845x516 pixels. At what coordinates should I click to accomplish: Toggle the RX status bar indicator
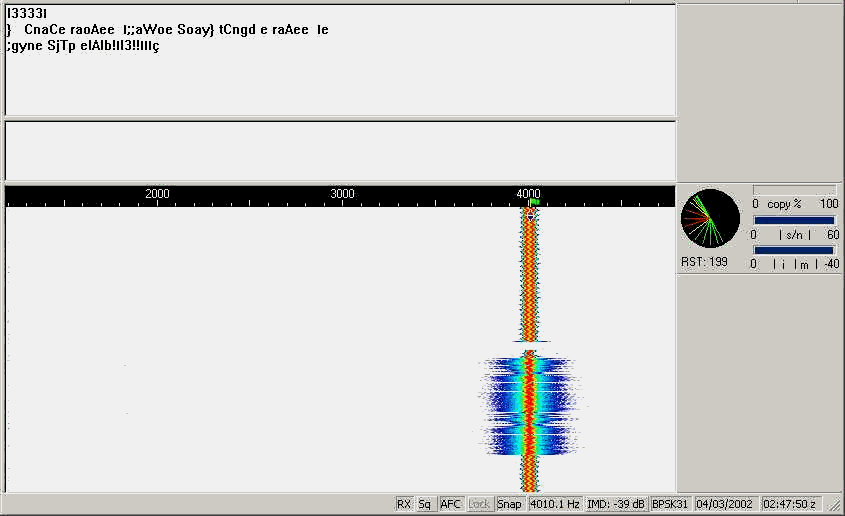(x=404, y=504)
